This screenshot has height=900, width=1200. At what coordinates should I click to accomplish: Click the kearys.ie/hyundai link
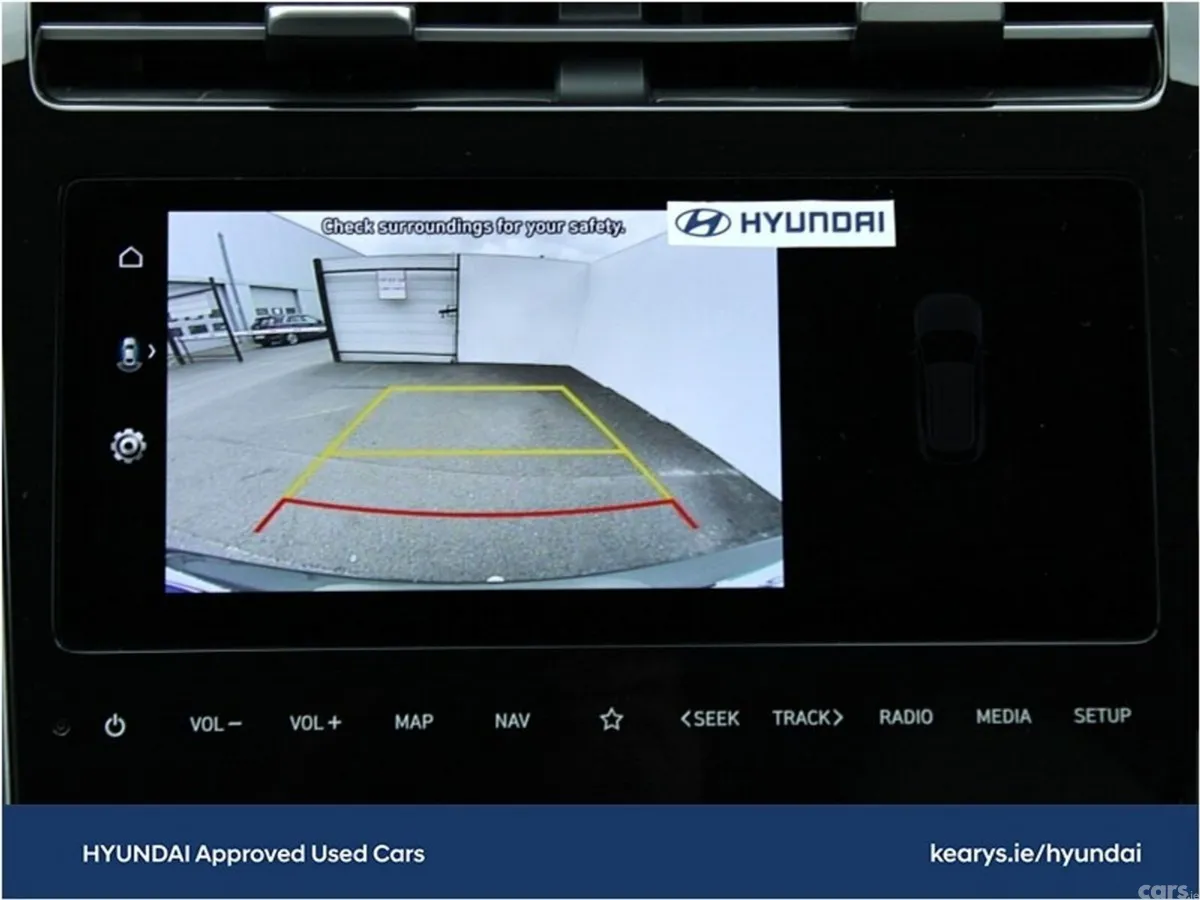click(1035, 854)
